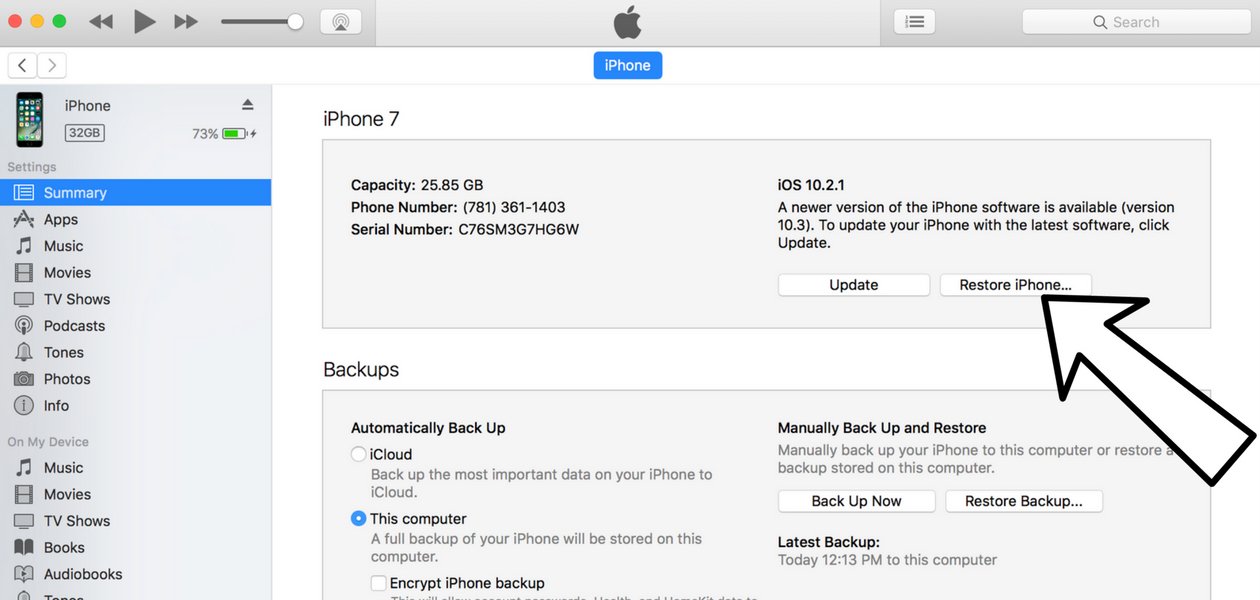Click the iOS 10.2.1 version label
The width and height of the screenshot is (1260, 600).
pyautogui.click(x=811, y=185)
